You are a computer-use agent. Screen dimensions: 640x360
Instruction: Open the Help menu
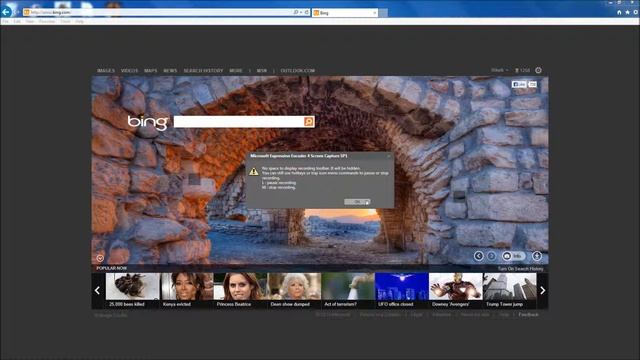80,21
